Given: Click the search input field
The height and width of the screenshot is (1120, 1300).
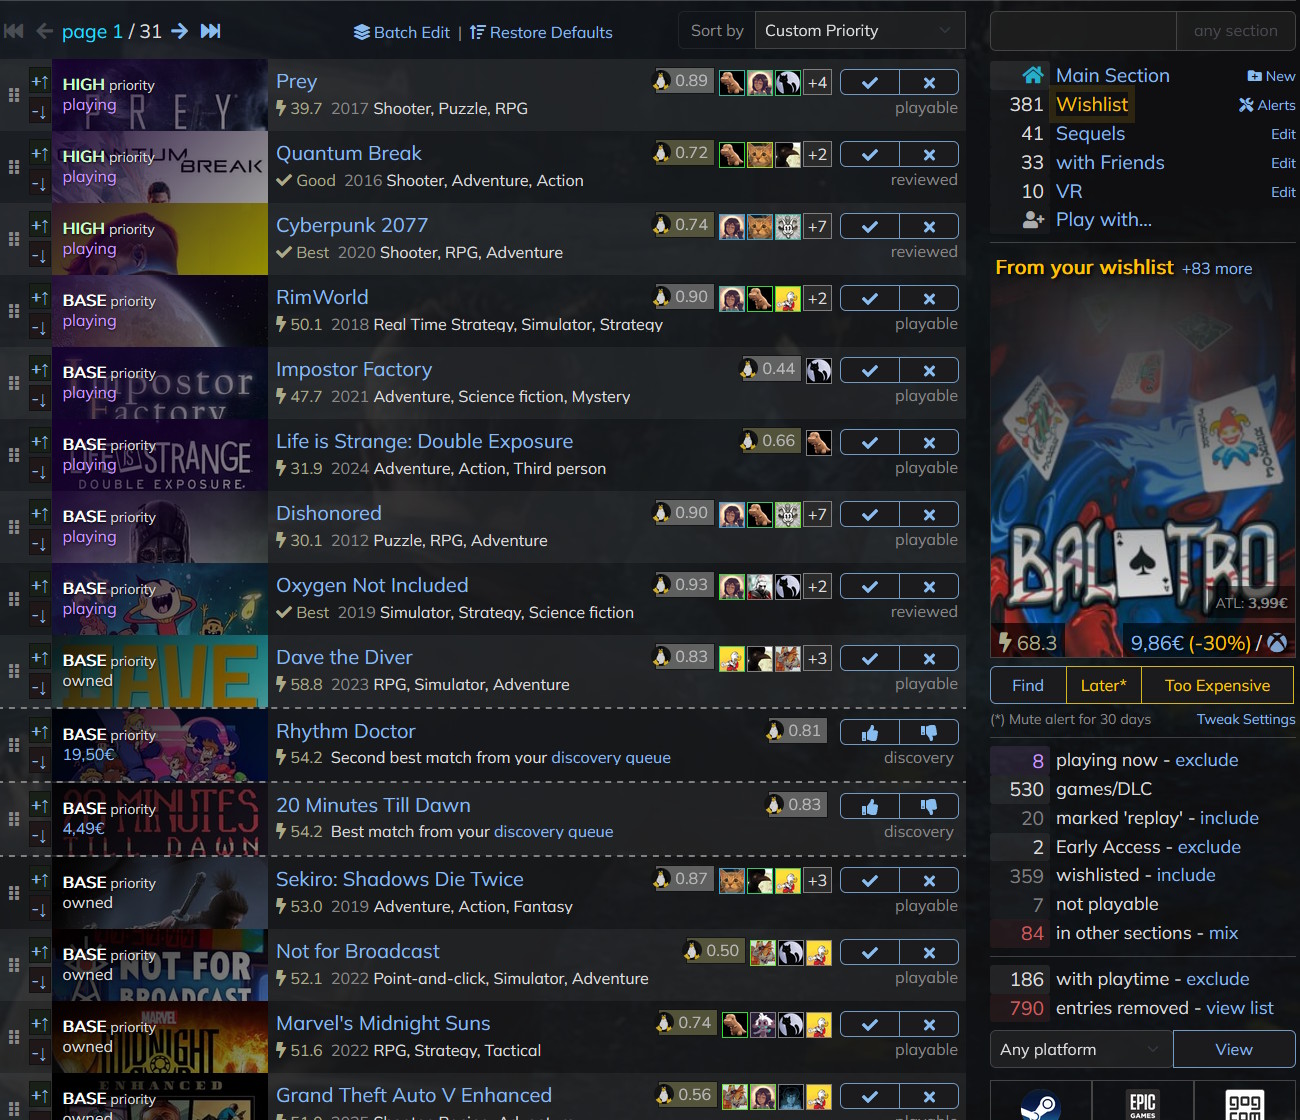Looking at the screenshot, I should 1083,31.
